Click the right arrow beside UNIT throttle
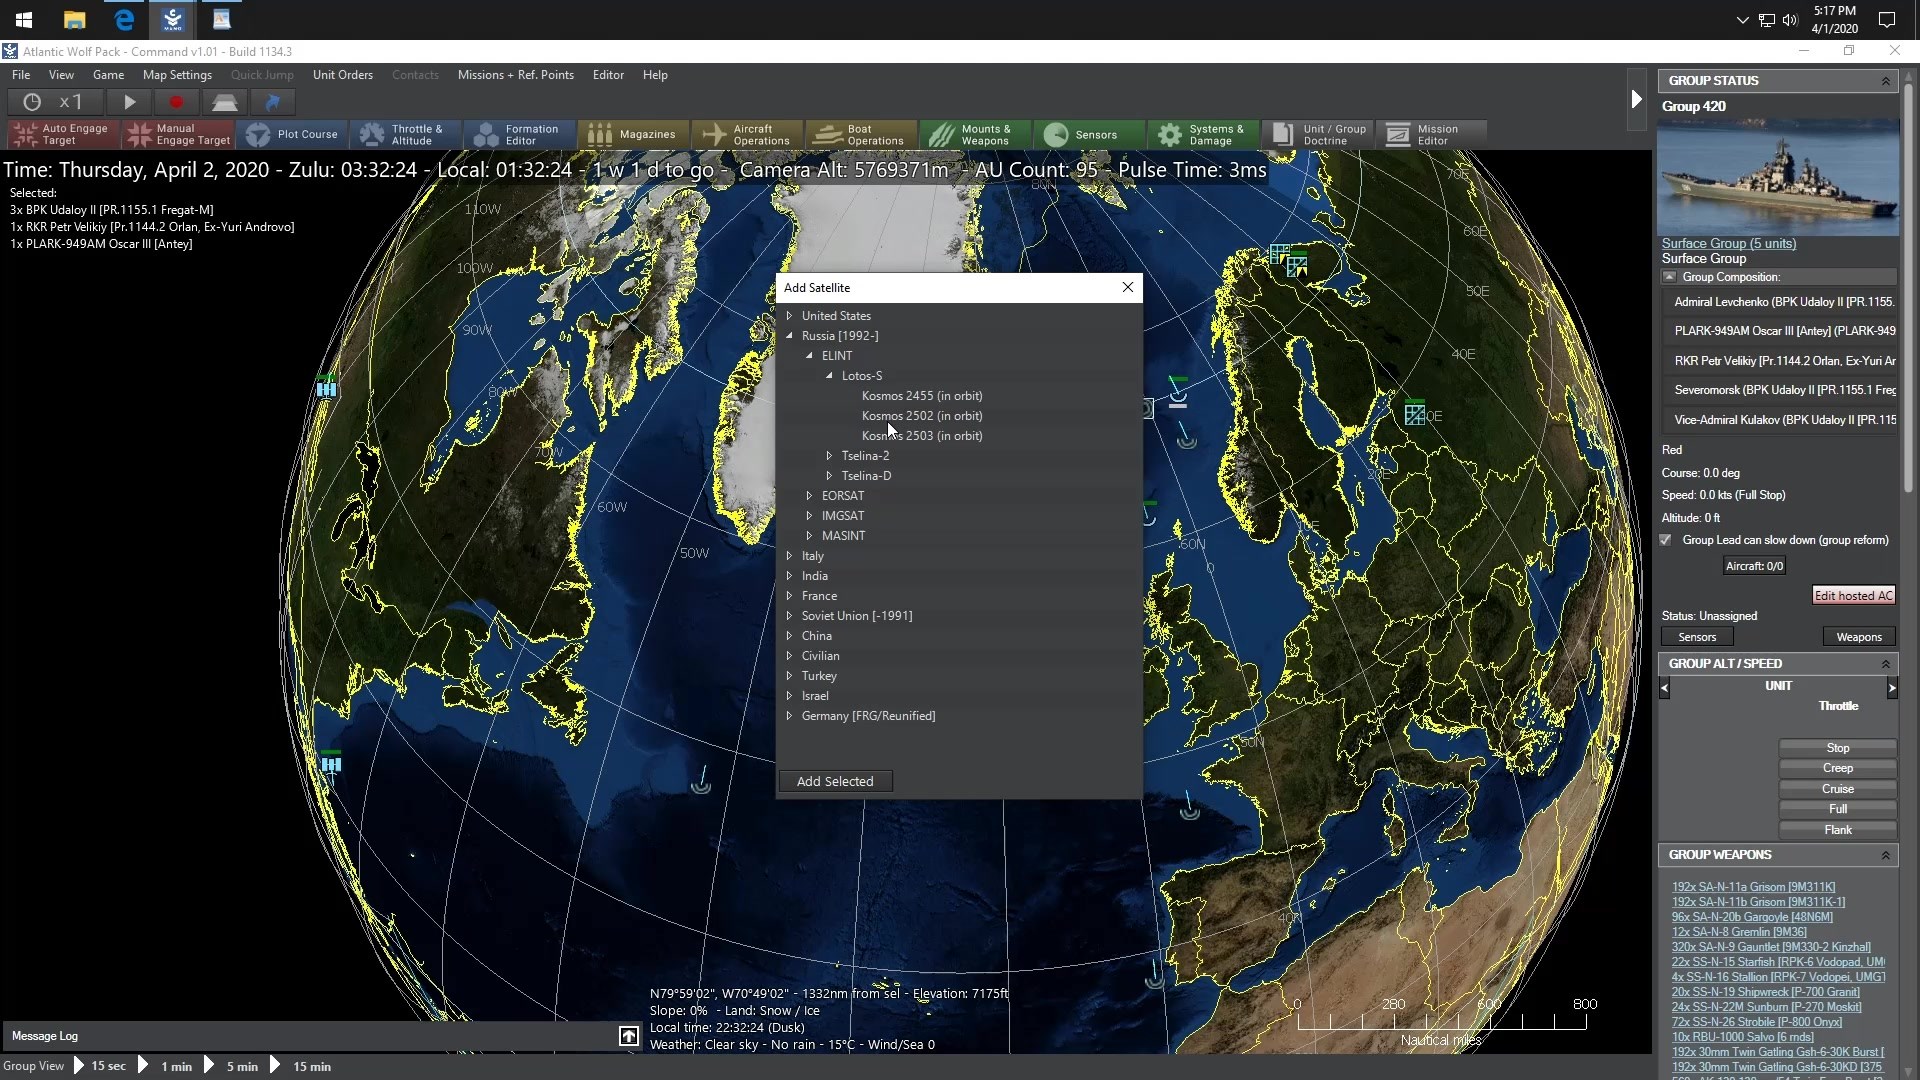Viewport: 1920px width, 1080px height. click(1892, 687)
